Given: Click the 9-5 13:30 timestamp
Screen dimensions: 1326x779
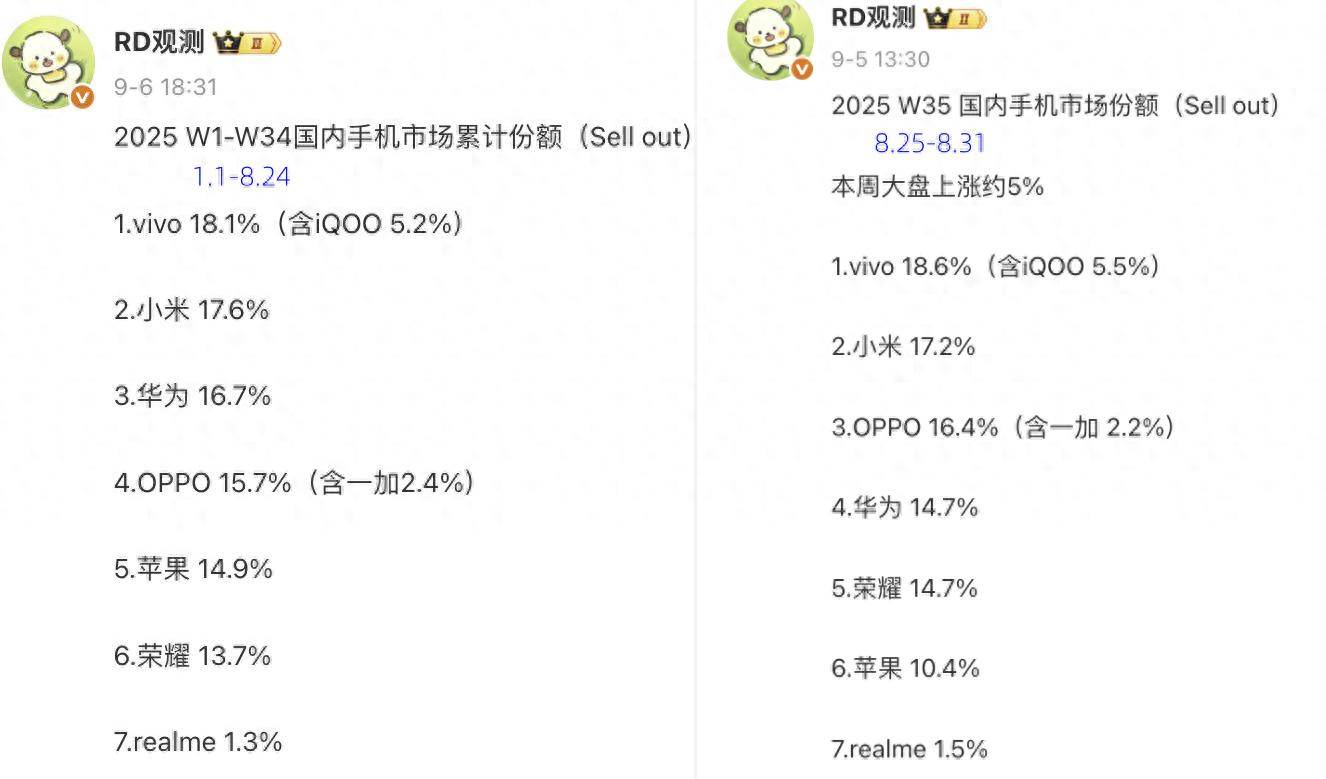Looking at the screenshot, I should pyautogui.click(x=880, y=59).
